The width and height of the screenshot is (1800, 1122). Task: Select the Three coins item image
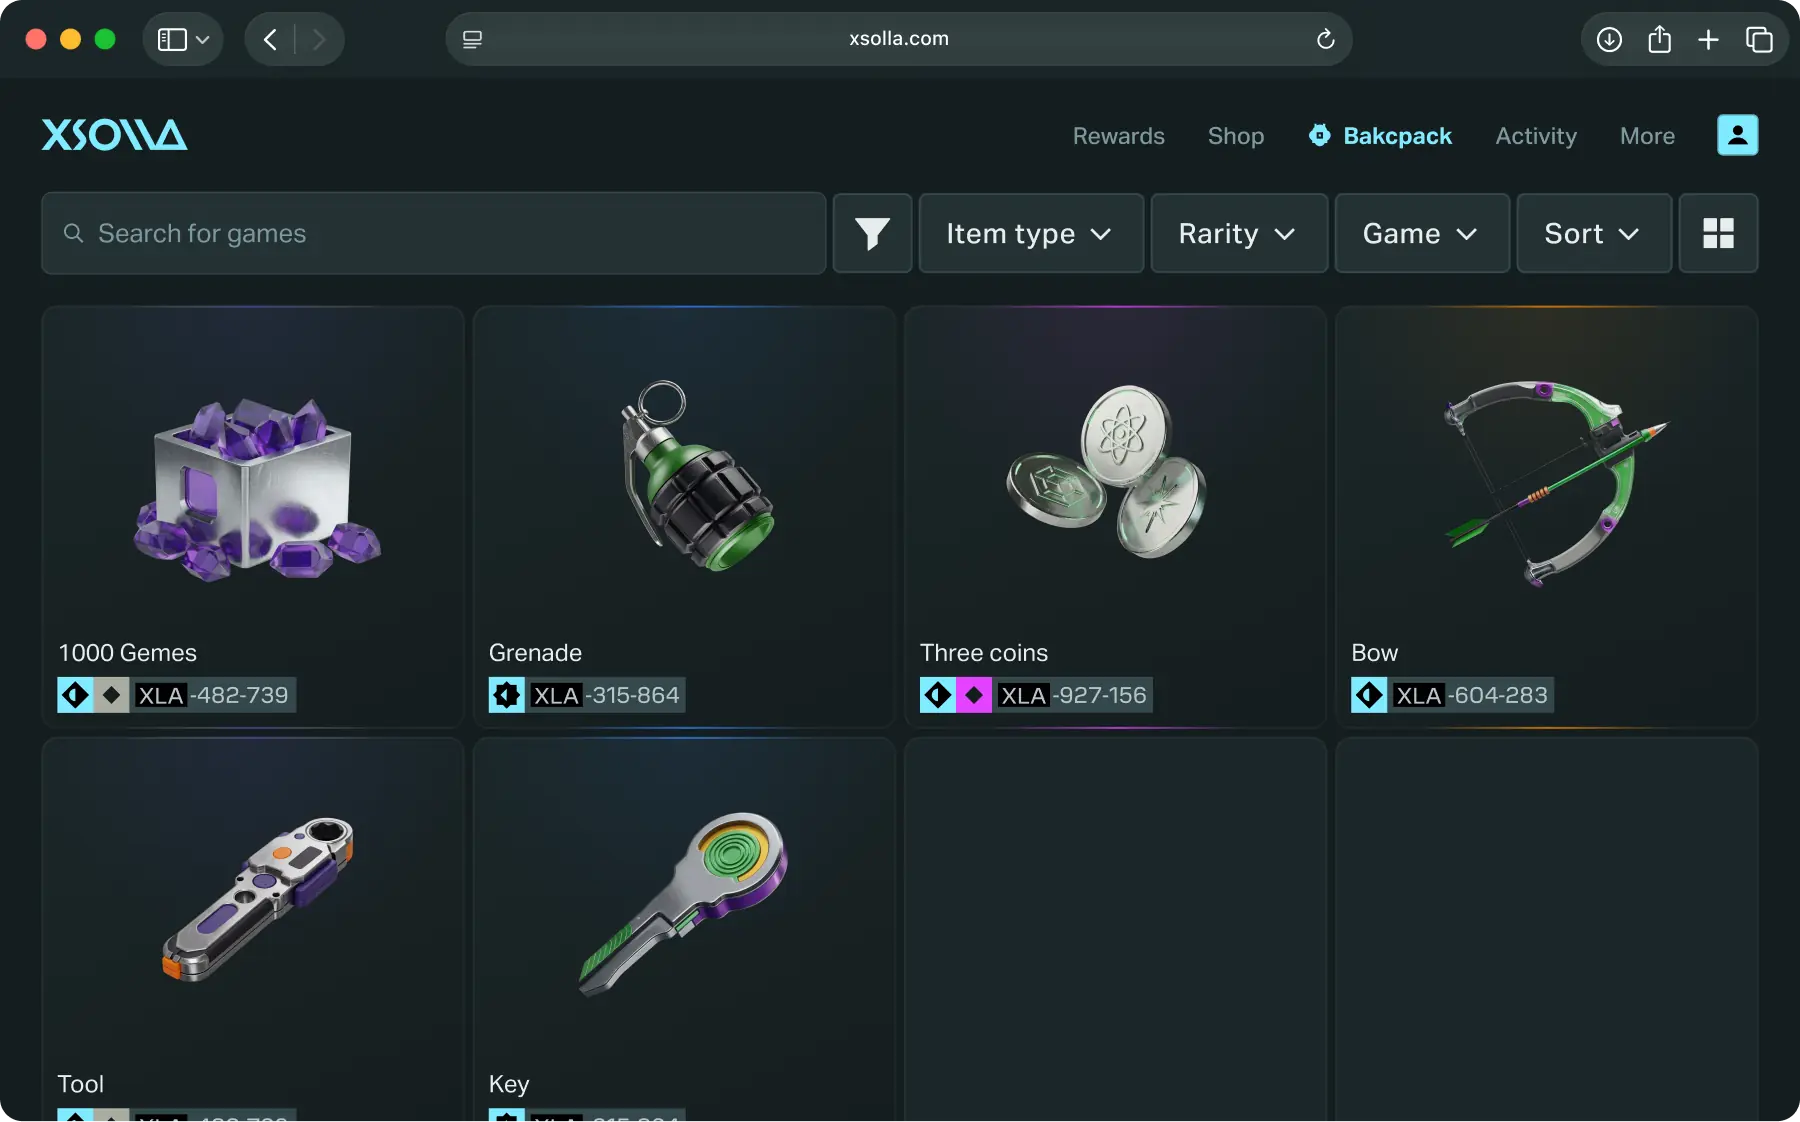click(x=1106, y=471)
